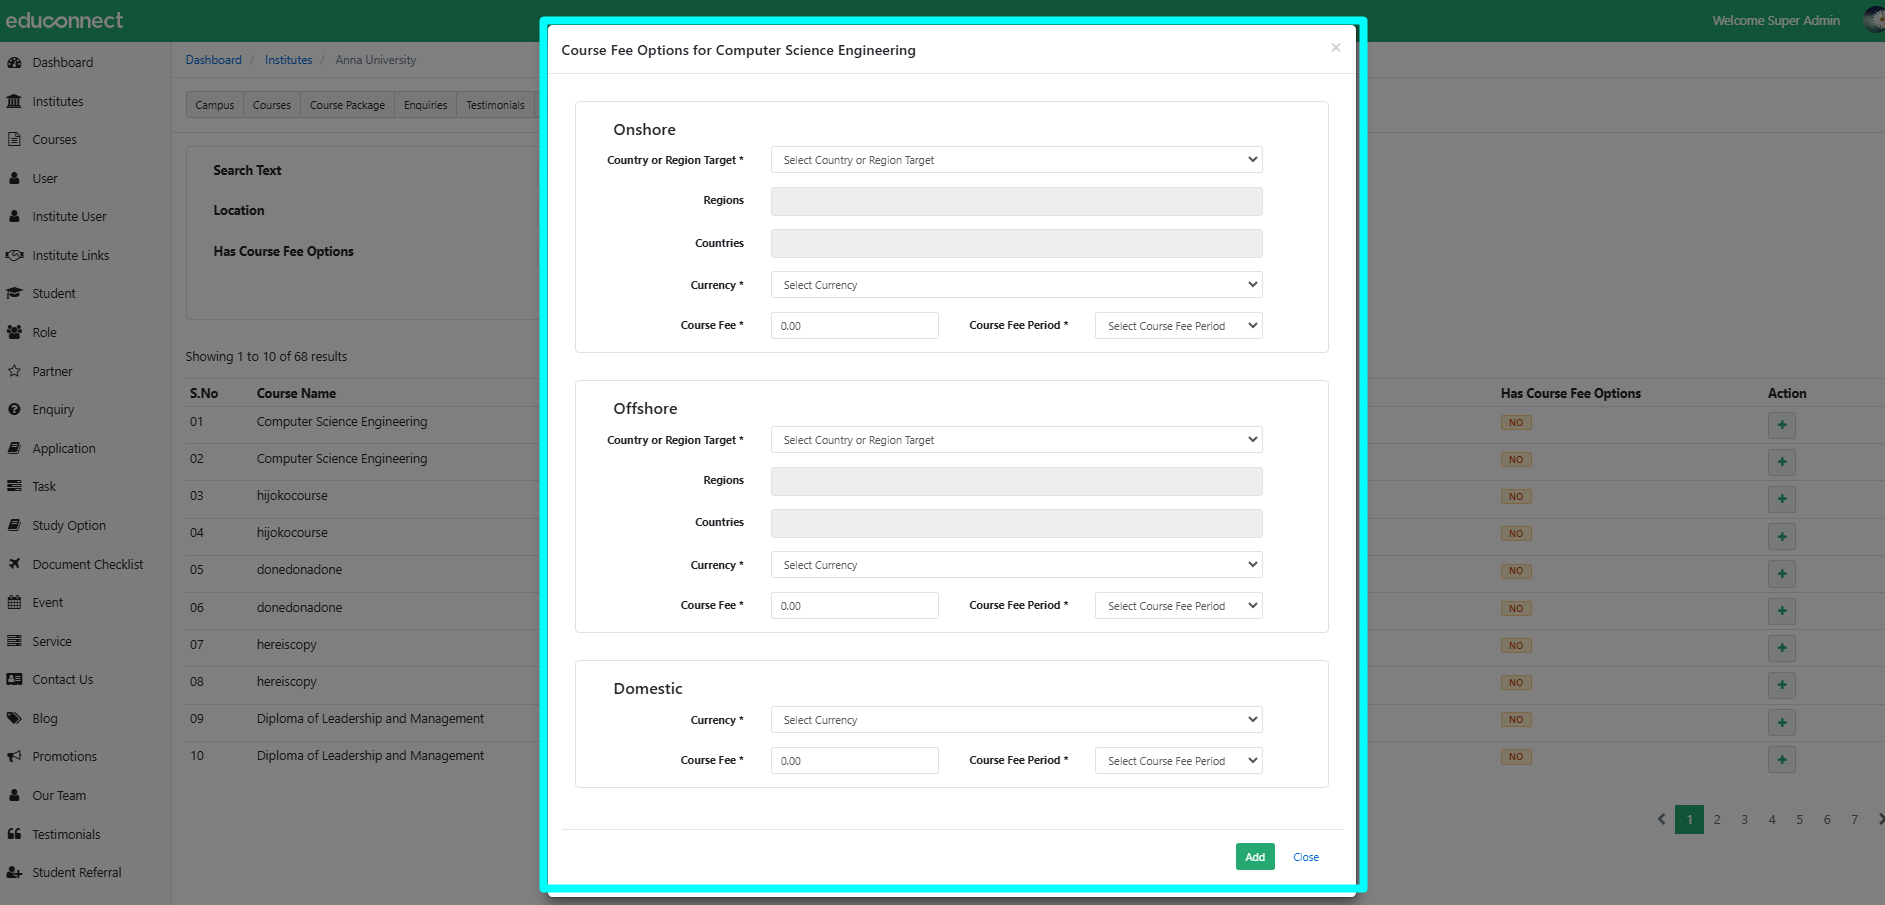Click the Student graduation cap icon
The image size is (1885, 905).
(14, 293)
